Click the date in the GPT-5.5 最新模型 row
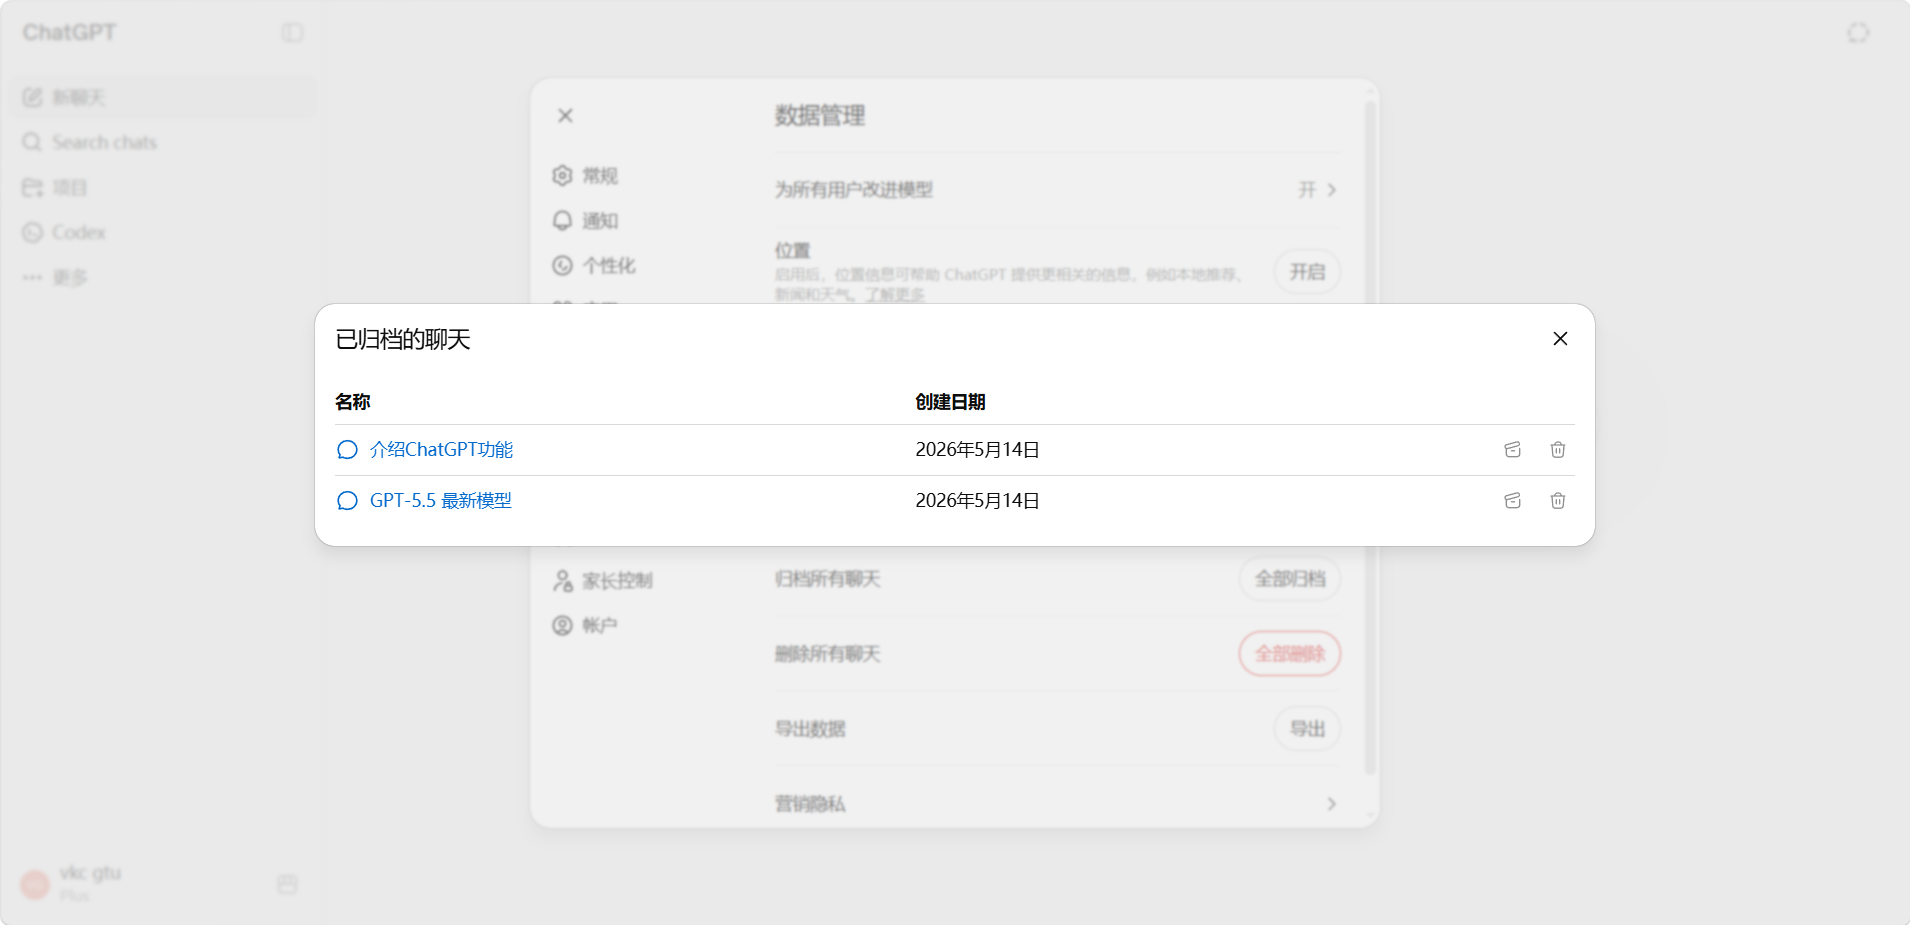Screen dimensions: 1910x925 (x=977, y=501)
